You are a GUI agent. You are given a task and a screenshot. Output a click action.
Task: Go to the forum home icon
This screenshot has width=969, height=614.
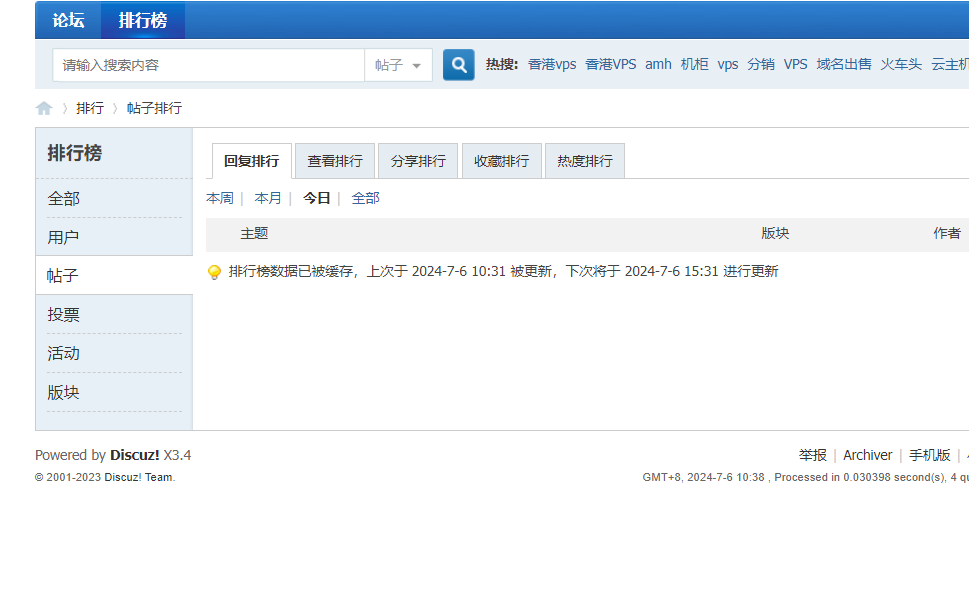pyautogui.click(x=44, y=108)
